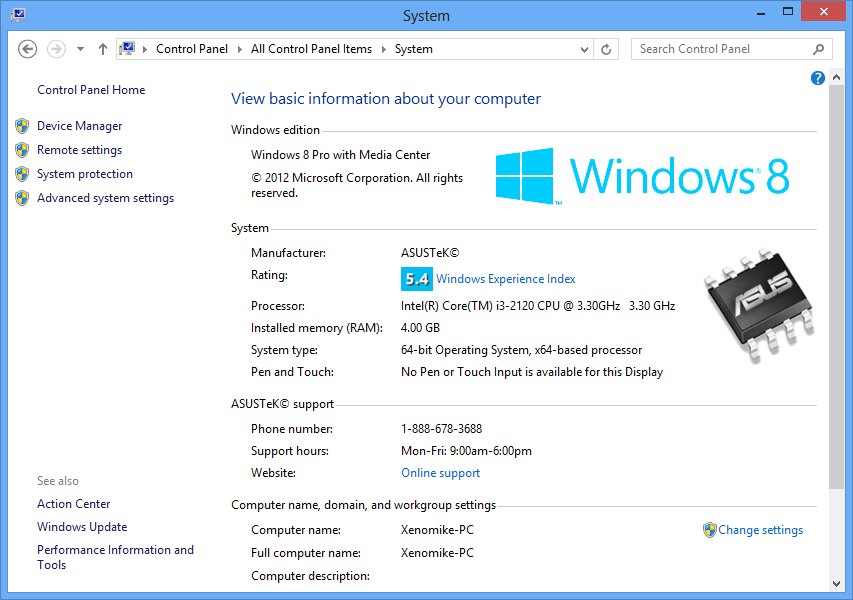The image size is (853, 600).
Task: Click the shield icon beside Device Manager
Action: coord(22,126)
